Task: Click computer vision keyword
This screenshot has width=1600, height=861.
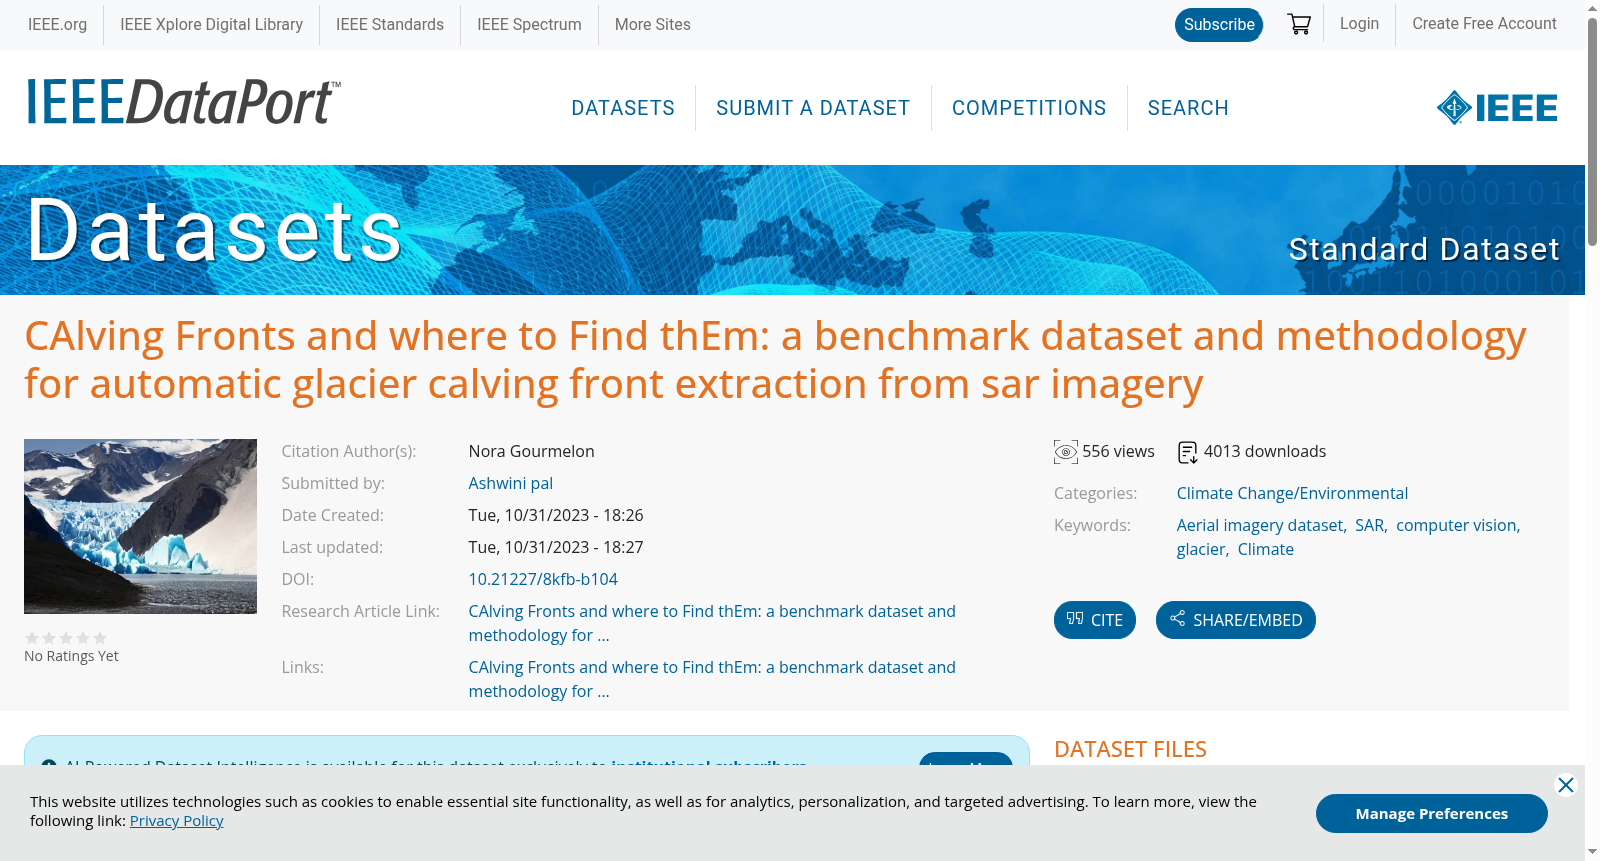Action: (1456, 525)
